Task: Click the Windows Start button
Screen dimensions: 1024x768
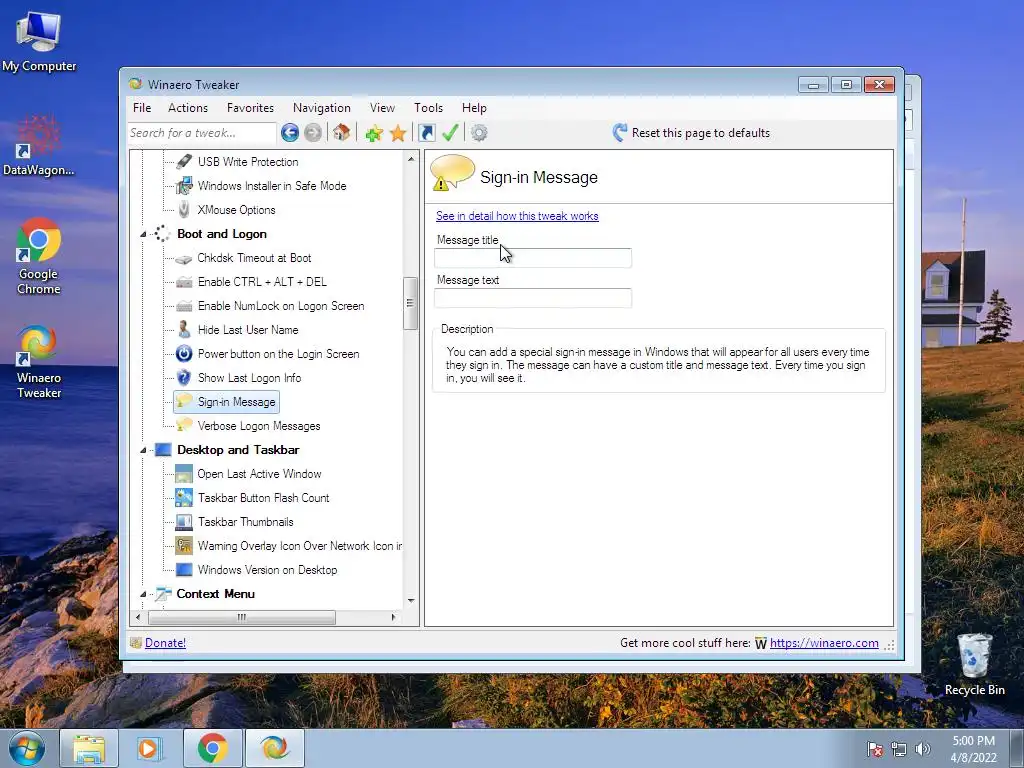Action: coord(27,749)
